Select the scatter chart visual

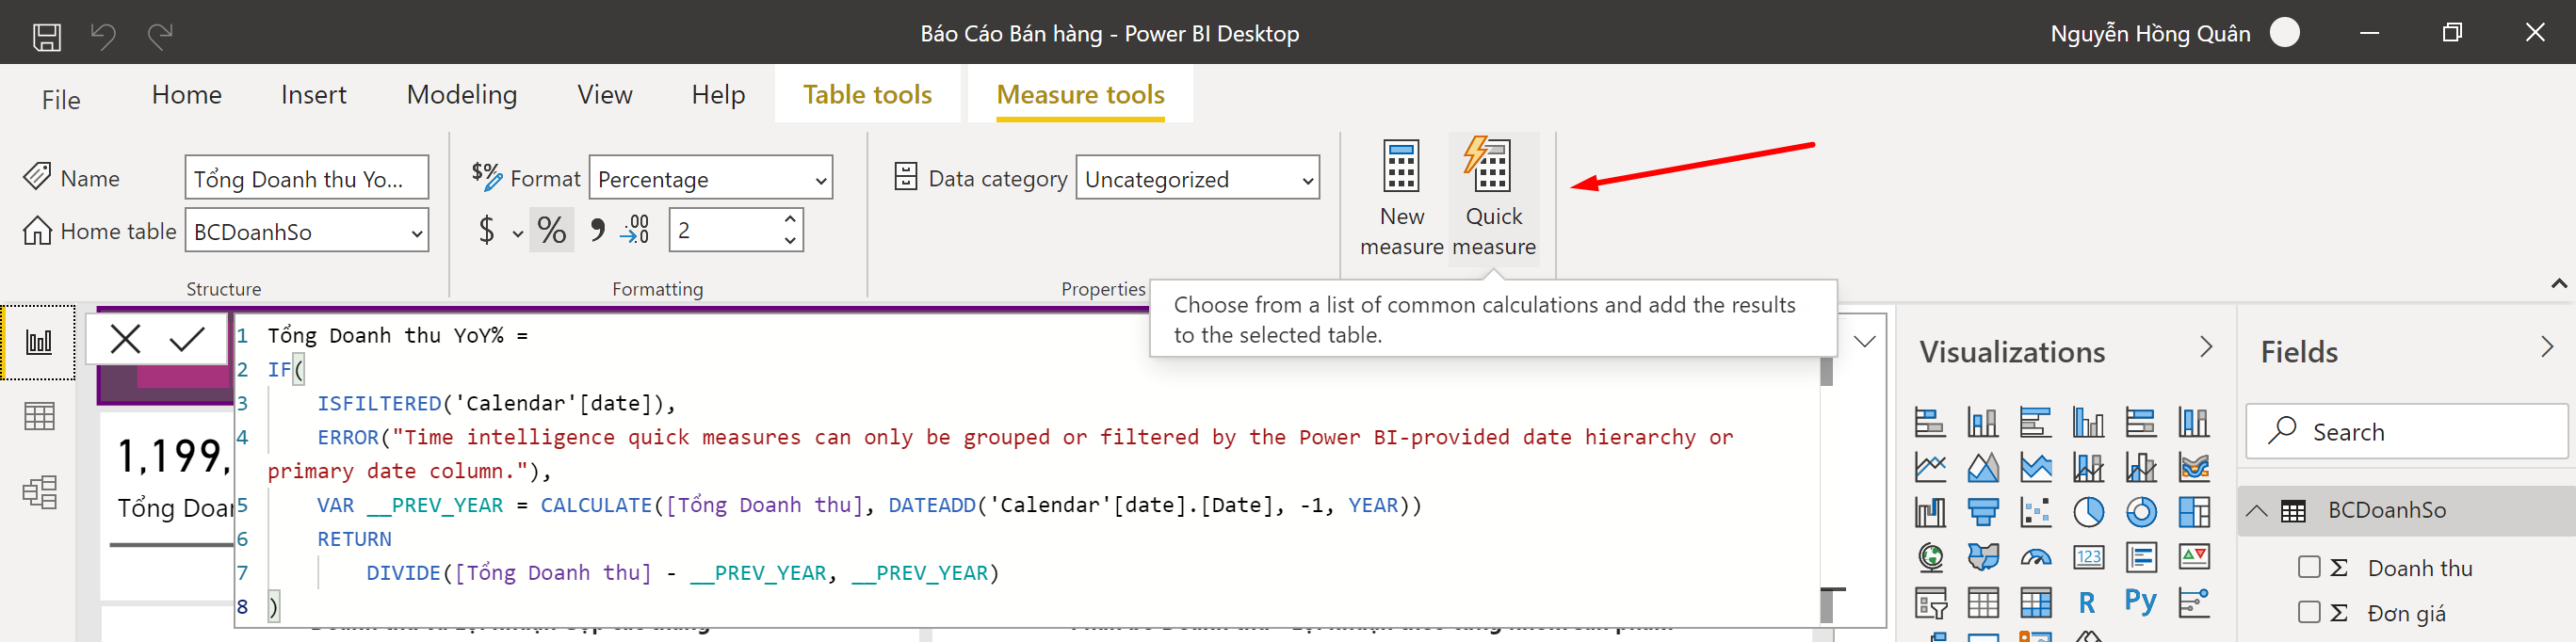(x=2035, y=512)
